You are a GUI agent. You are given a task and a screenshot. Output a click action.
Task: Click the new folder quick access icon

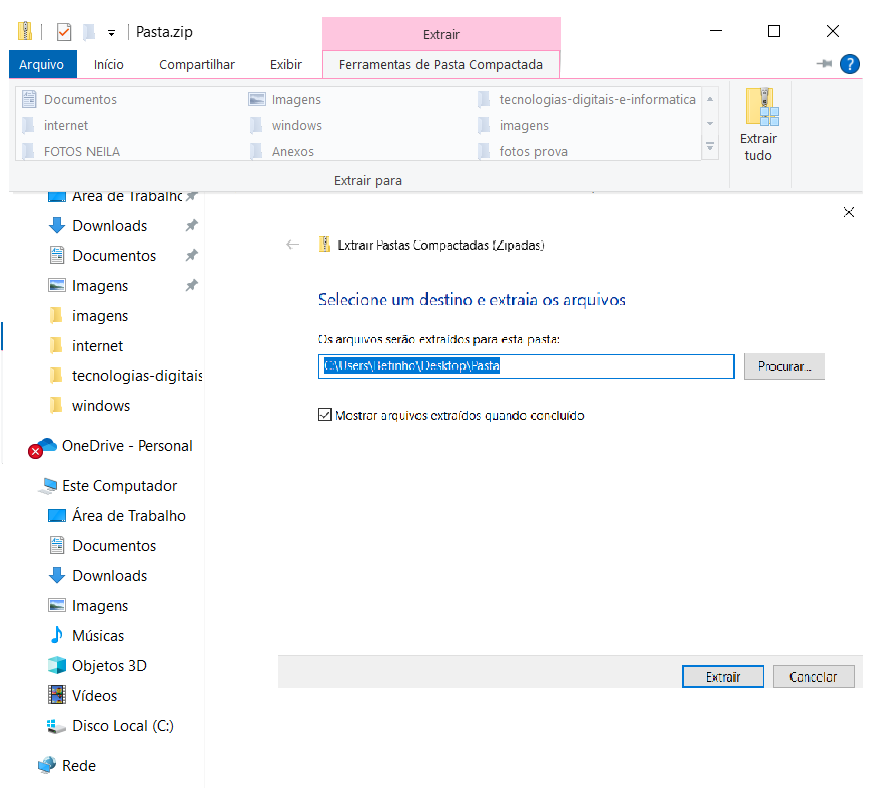[x=89, y=32]
